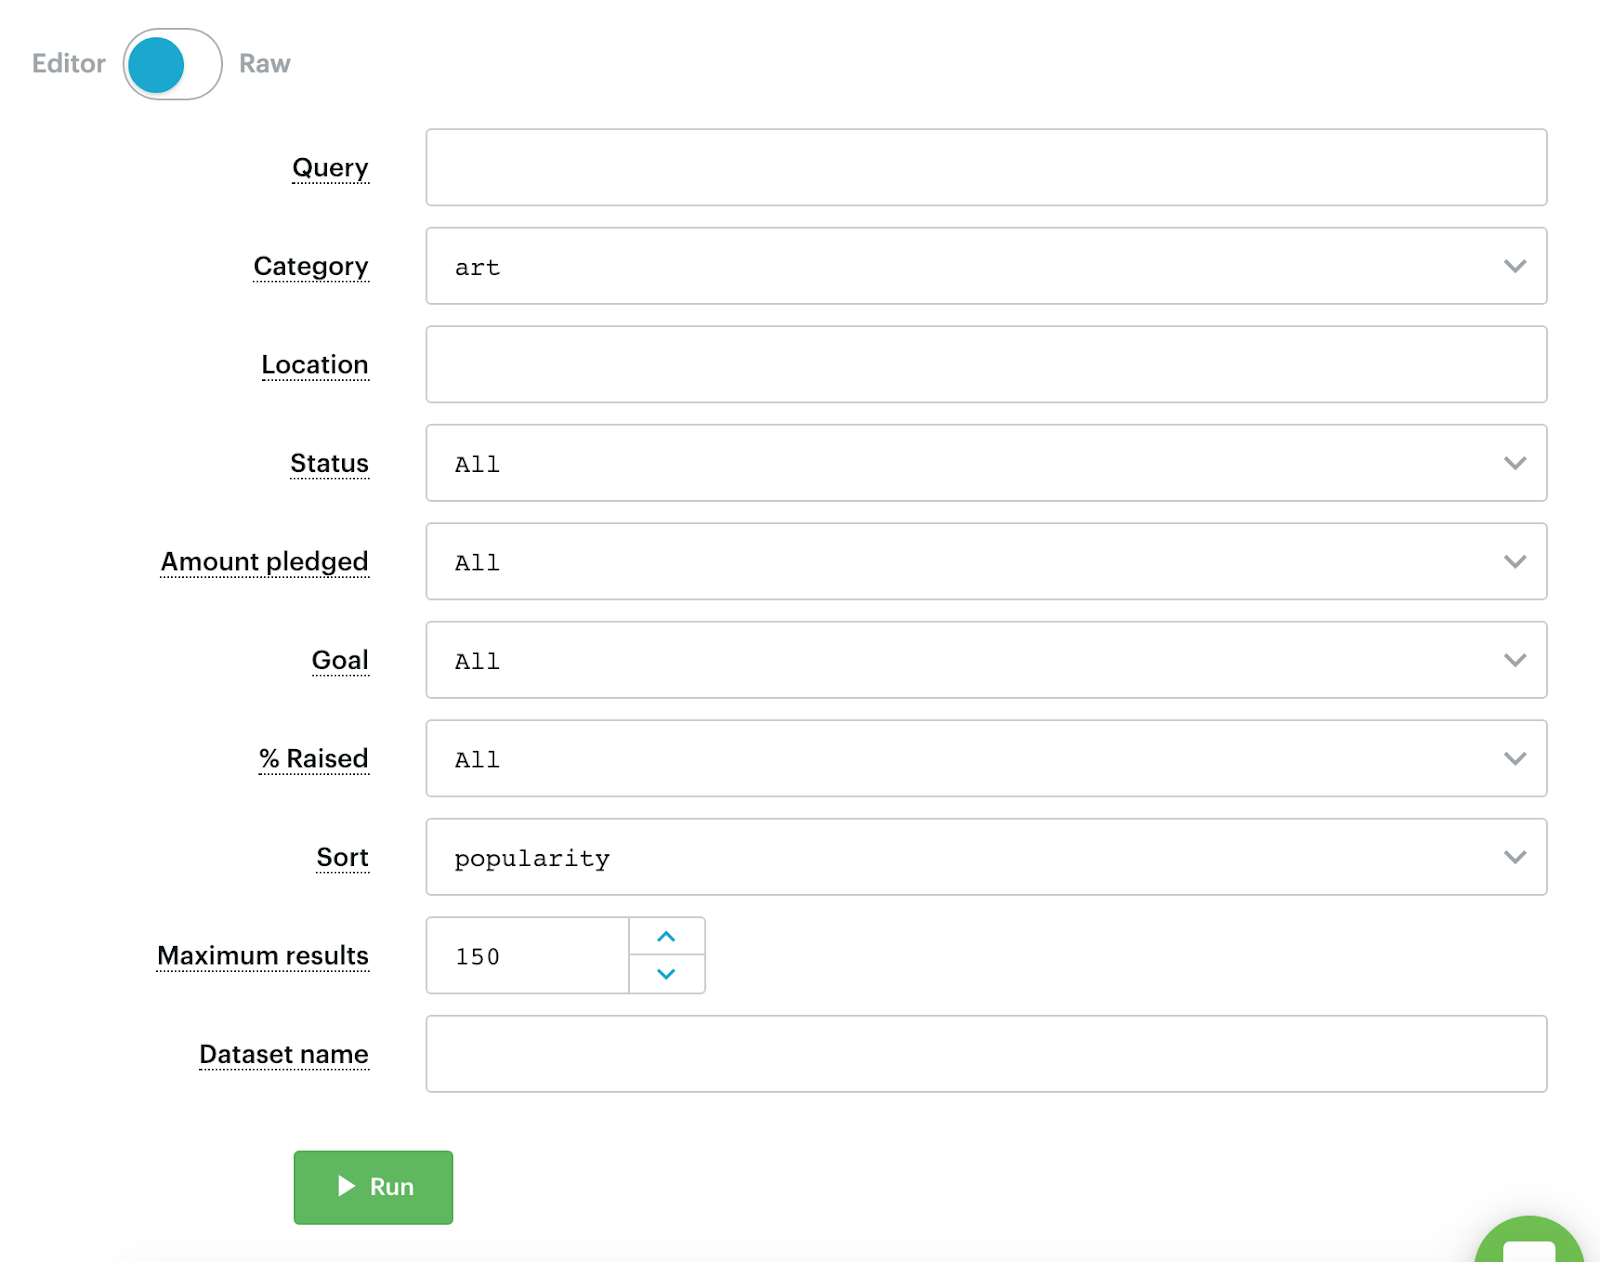Open the Status dropdown

point(986,463)
